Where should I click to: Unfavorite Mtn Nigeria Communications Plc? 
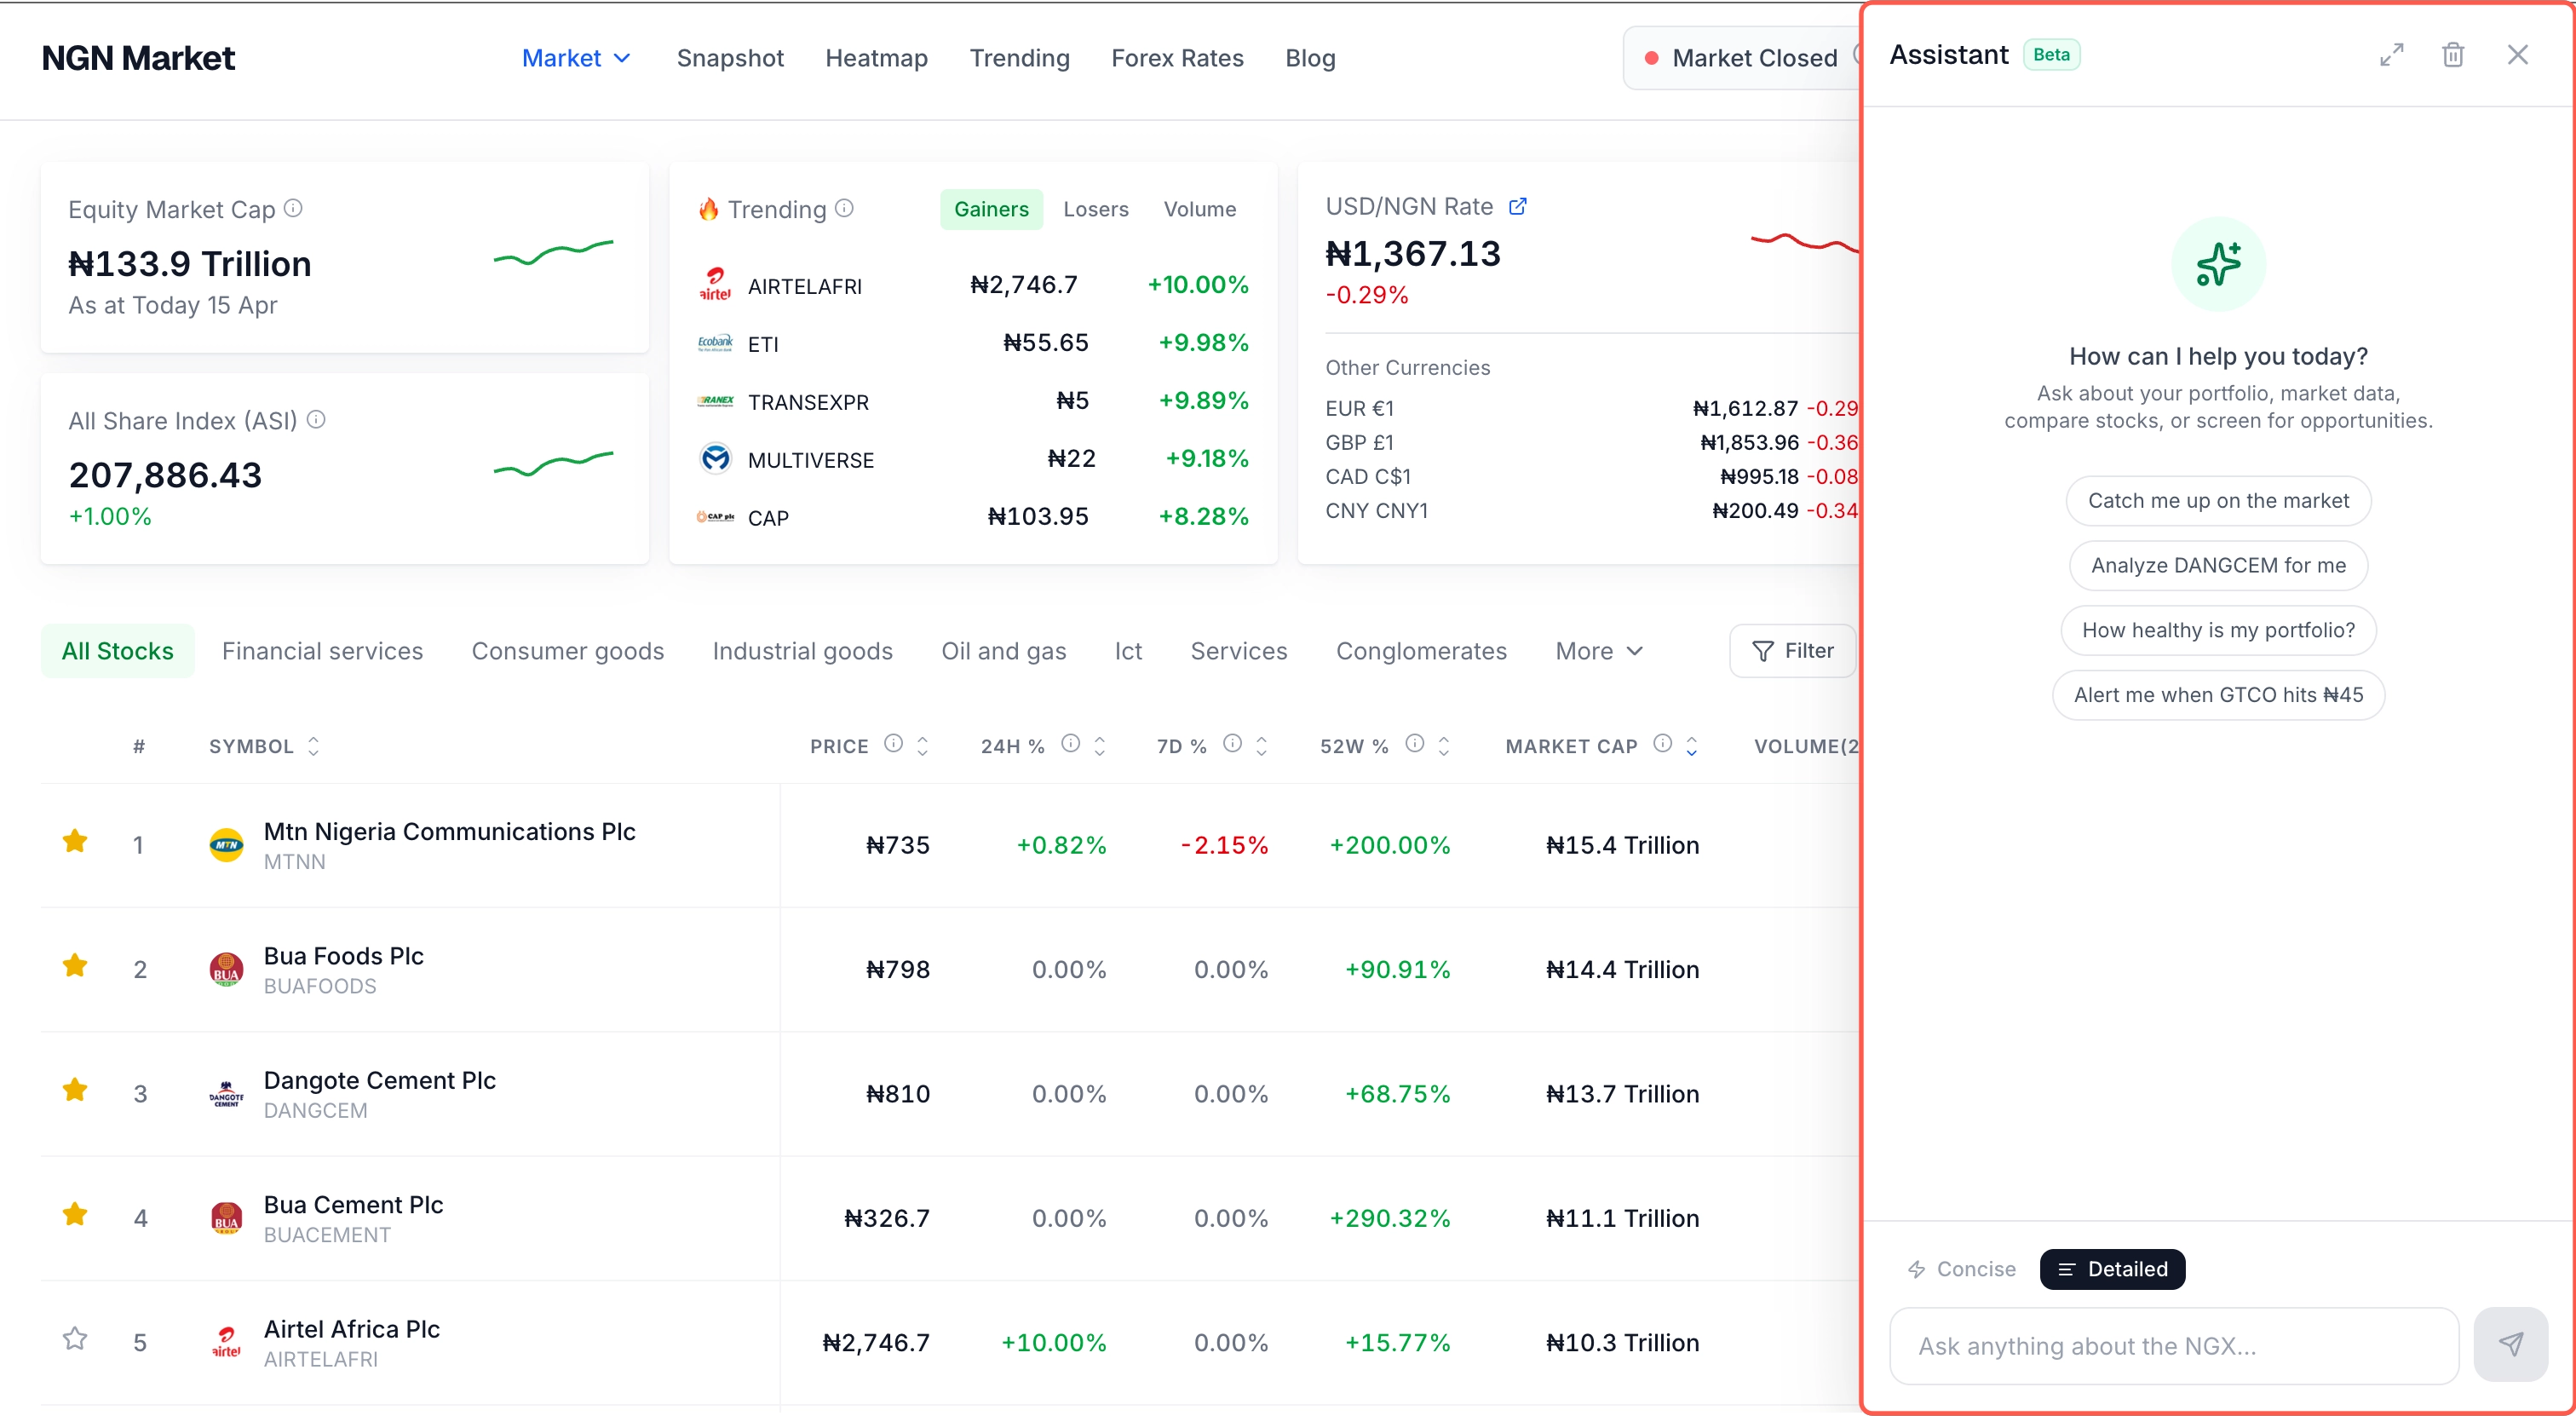(74, 841)
